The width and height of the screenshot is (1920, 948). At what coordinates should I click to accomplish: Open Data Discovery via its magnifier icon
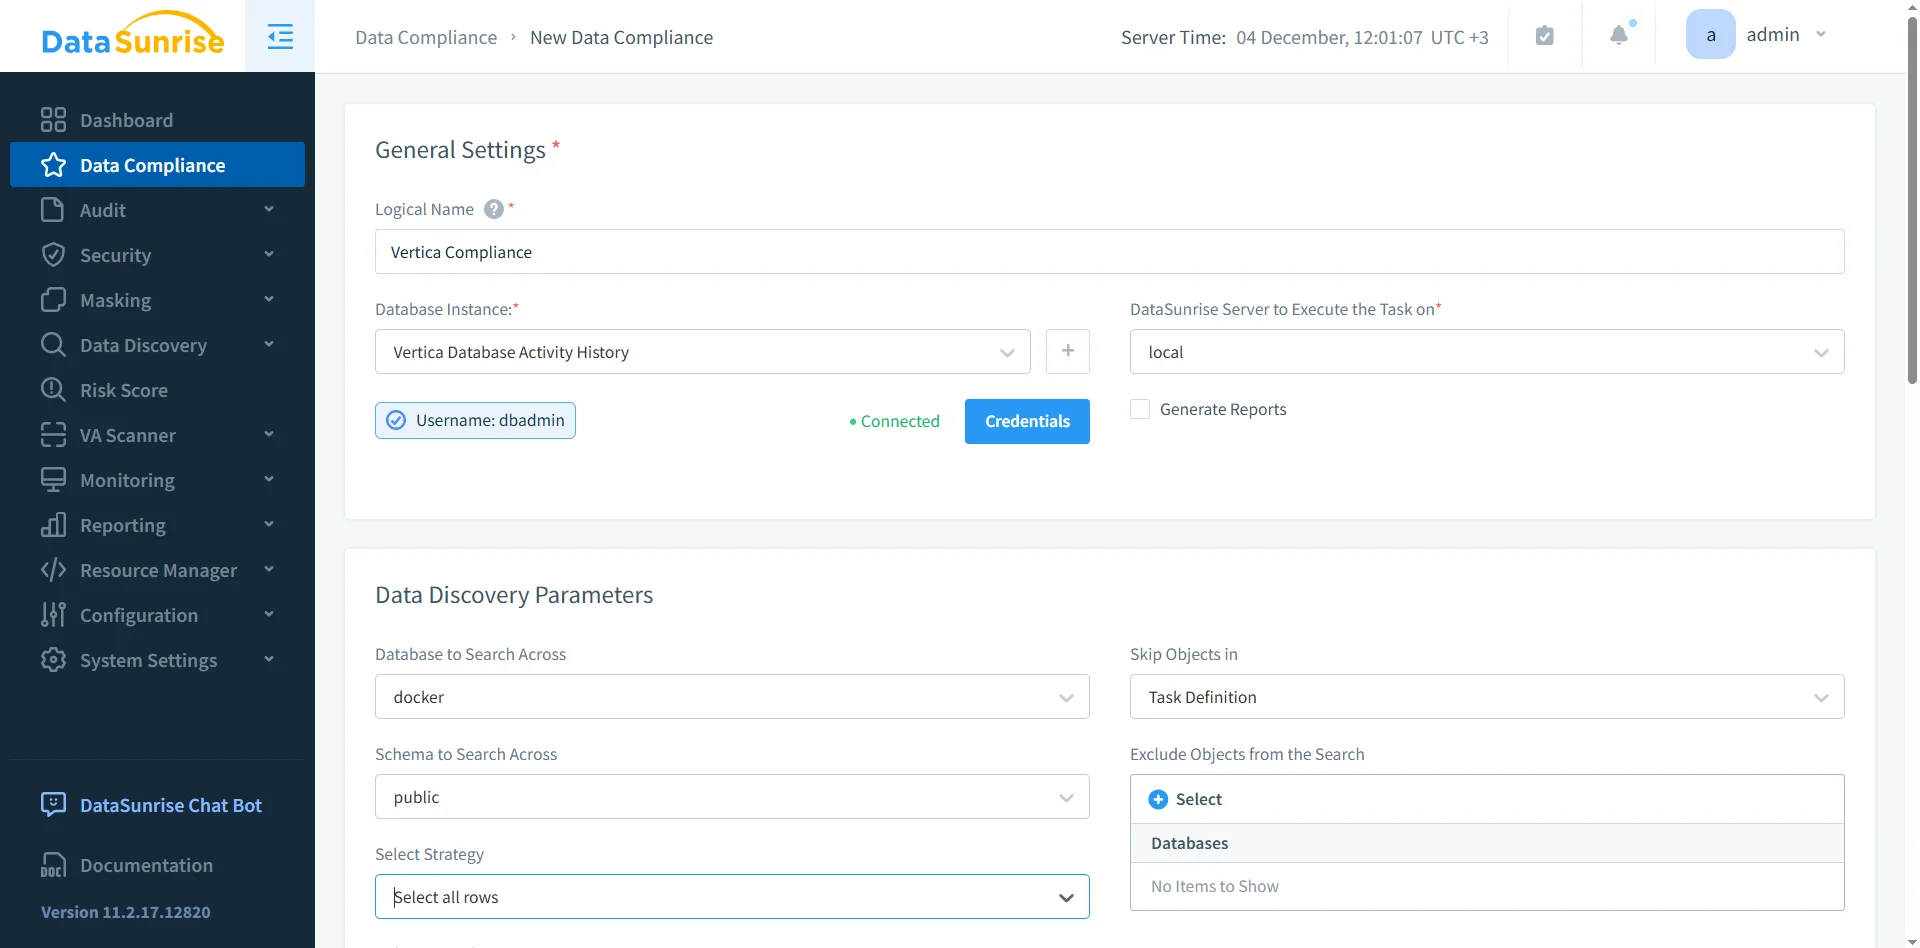point(54,344)
